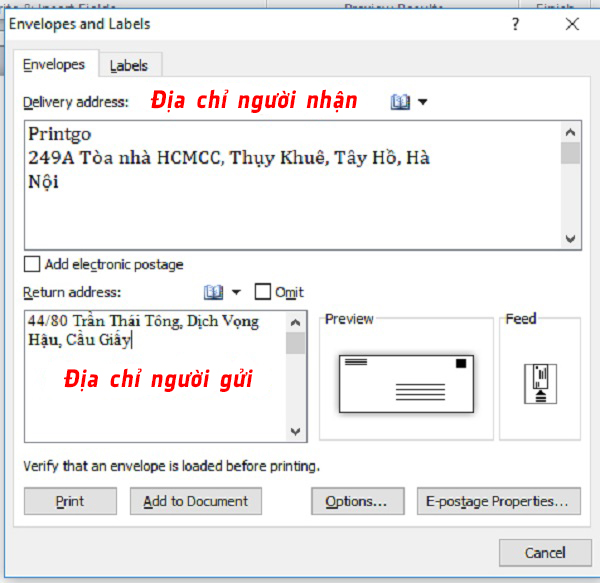Open envelope Options dialog
Viewport: 600px width, 583px height.
356,501
